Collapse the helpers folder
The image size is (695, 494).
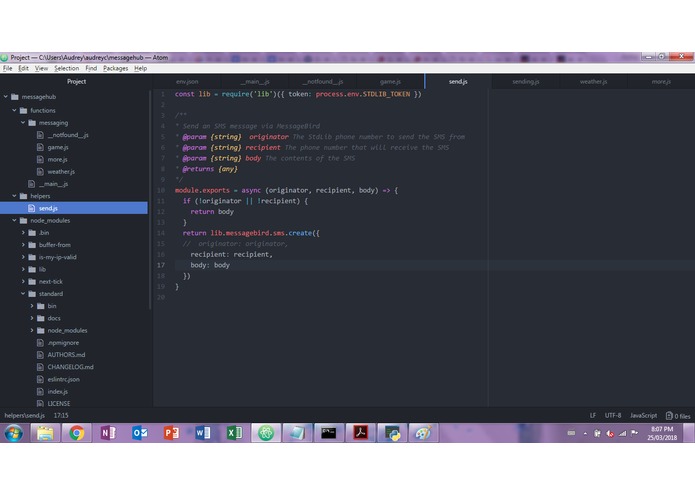click(14, 196)
